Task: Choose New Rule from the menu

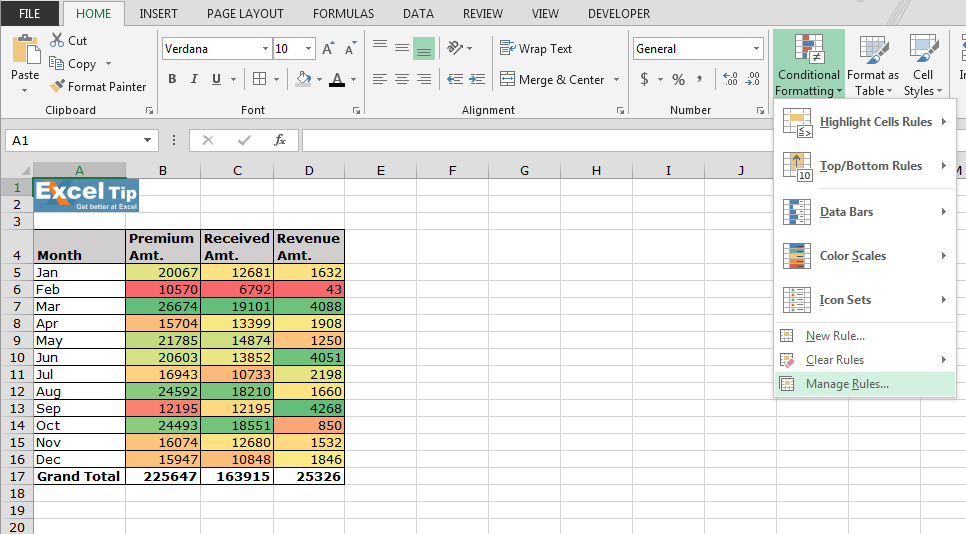Action: click(864, 336)
